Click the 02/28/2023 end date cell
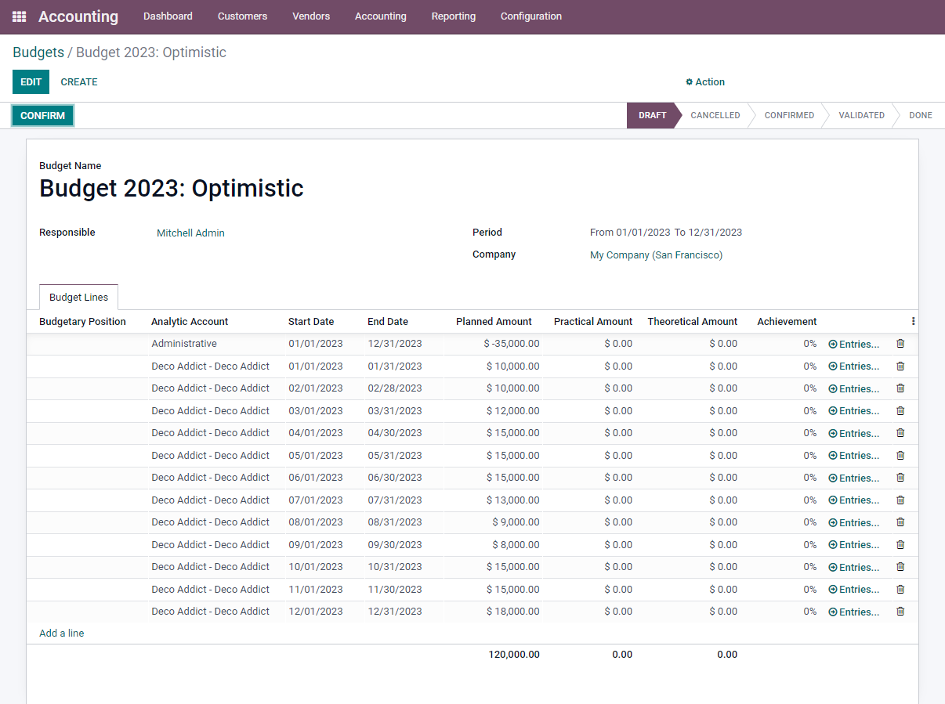945x704 pixels. (395, 388)
